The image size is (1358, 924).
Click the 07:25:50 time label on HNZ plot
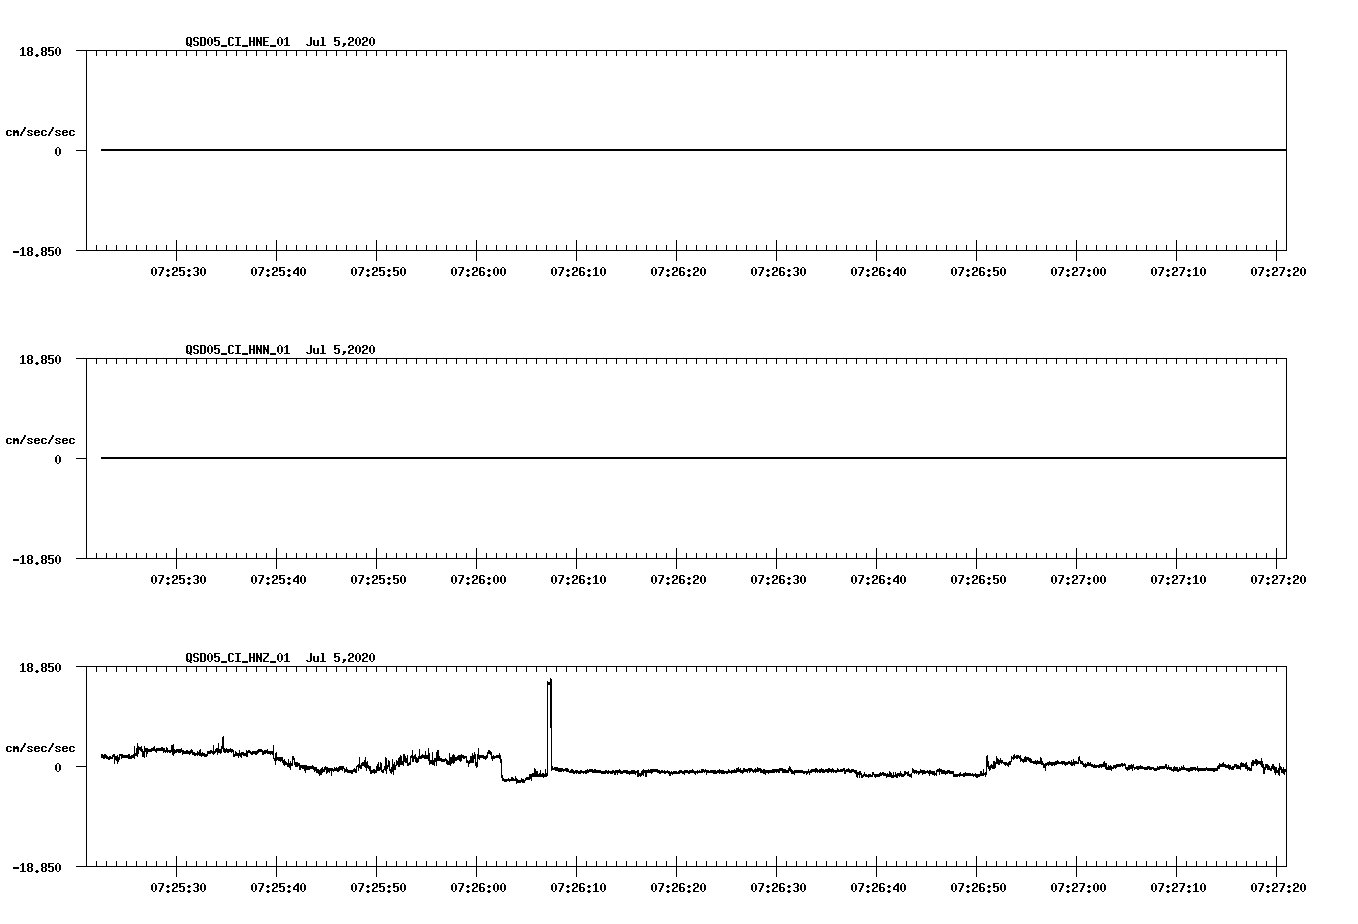[378, 887]
